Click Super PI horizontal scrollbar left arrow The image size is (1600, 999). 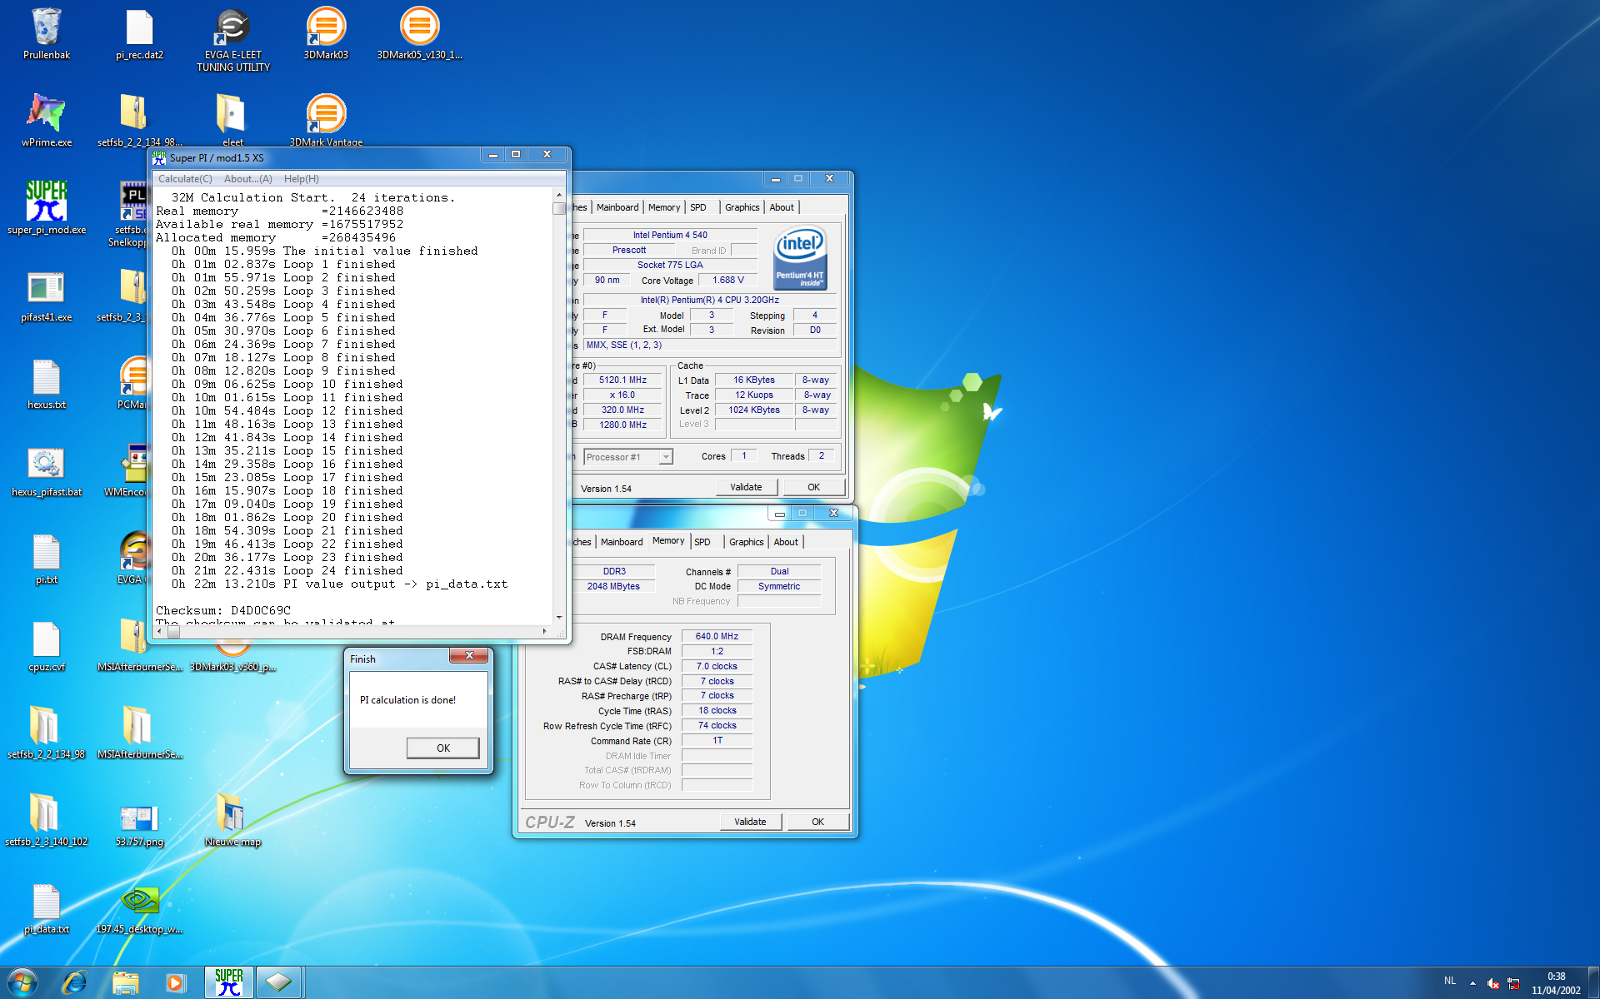pos(160,632)
